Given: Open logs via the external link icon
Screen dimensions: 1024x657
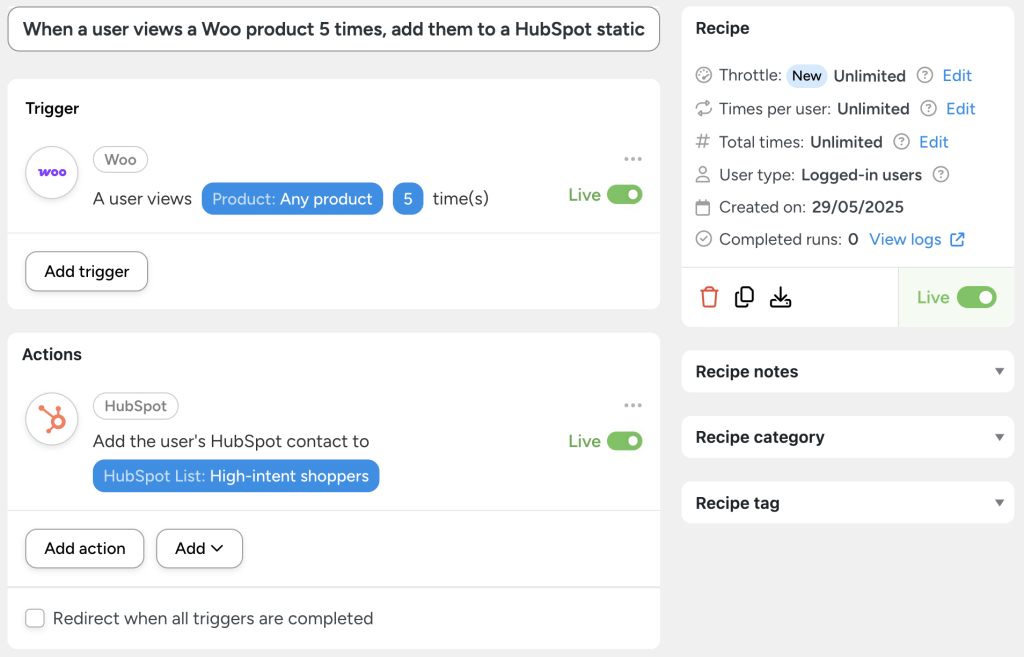Looking at the screenshot, I should pos(956,239).
